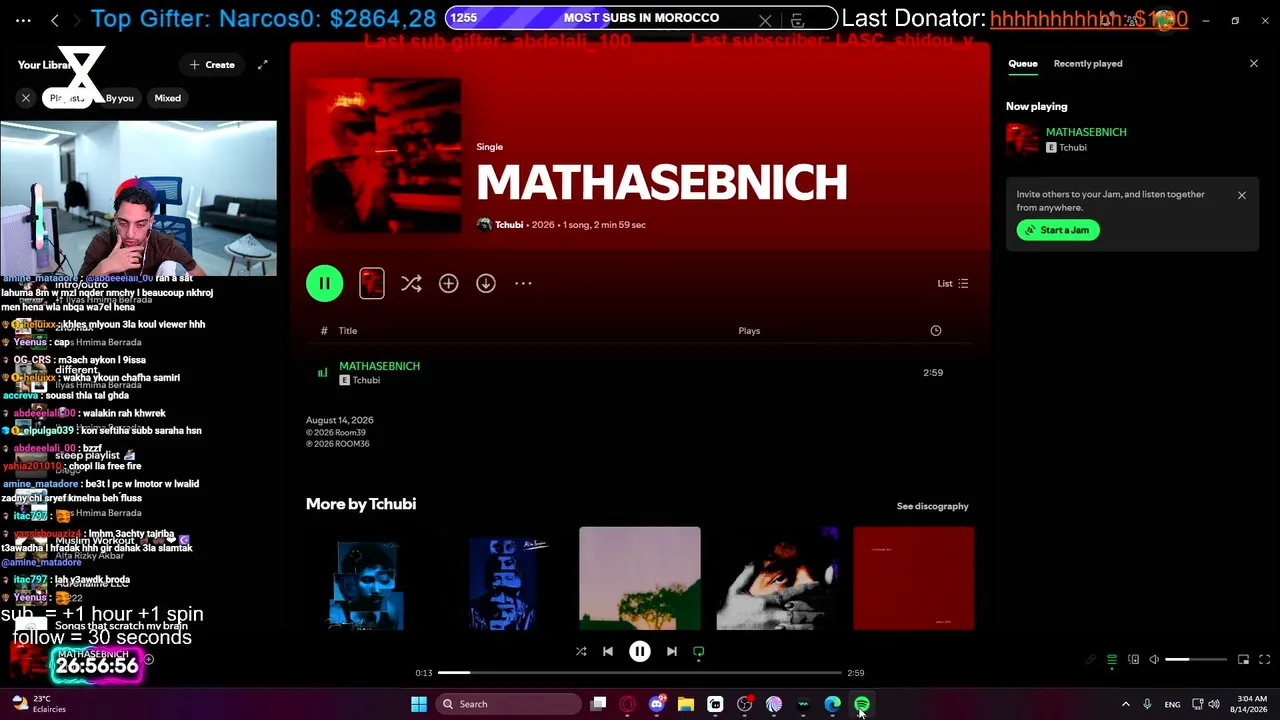1280x720 pixels.
Task: Click the small album preview next to pause
Action: (x=372, y=284)
